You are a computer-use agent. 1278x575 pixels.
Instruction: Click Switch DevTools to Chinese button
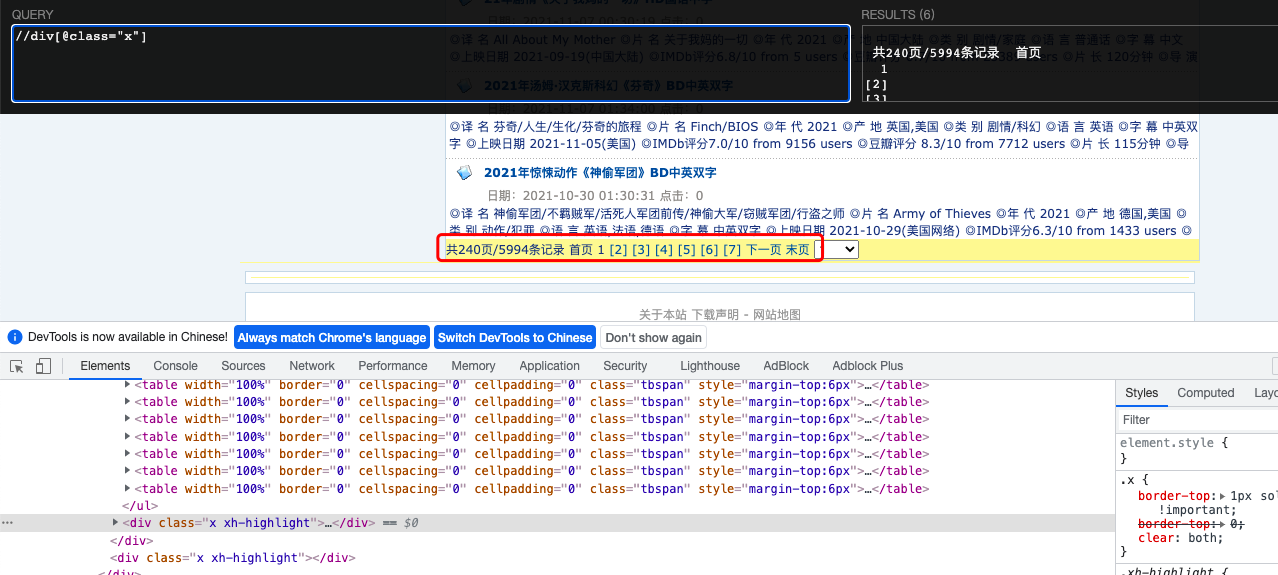coord(515,338)
